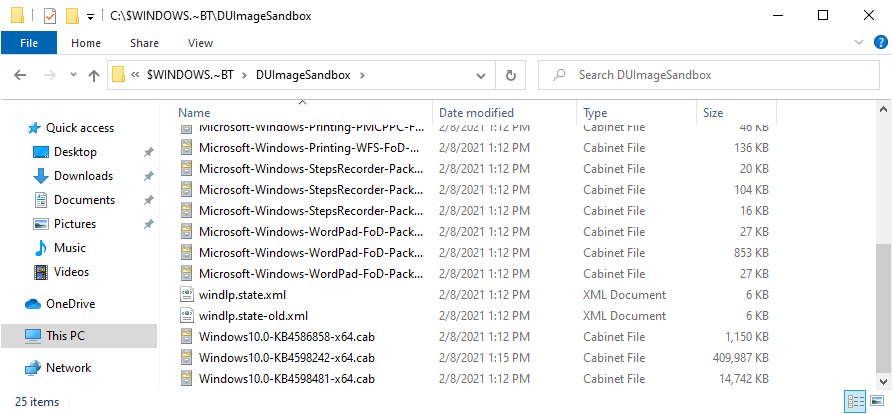The image size is (893, 414).
Task: Select the windlp.state.xml file
Action: click(x=242, y=295)
